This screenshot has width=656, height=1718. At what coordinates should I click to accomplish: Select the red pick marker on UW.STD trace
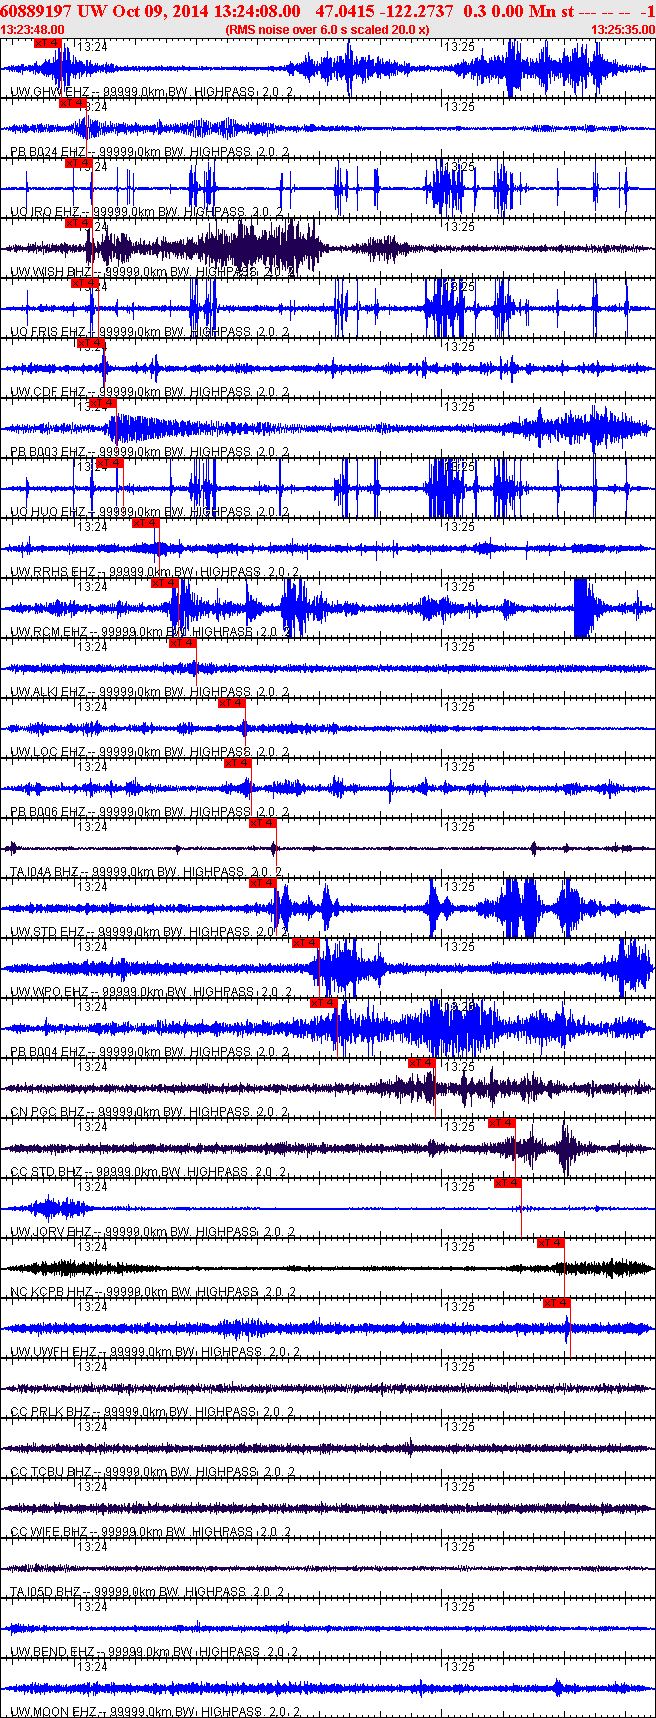point(262,883)
